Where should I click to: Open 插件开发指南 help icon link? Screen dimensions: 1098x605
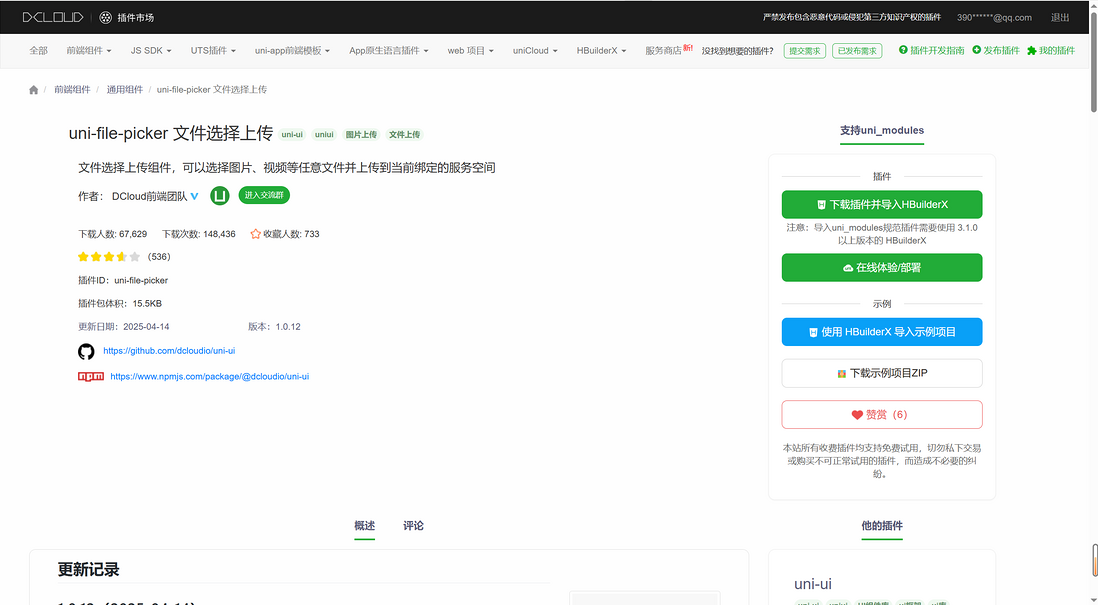[x=931, y=50]
